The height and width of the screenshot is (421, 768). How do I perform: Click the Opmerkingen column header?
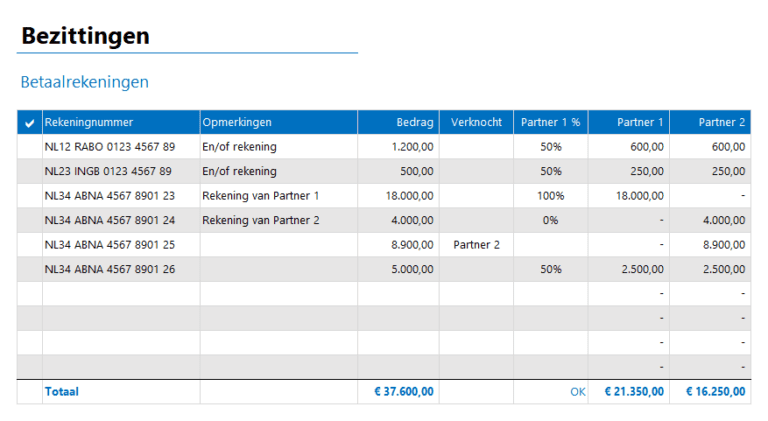click(237, 123)
